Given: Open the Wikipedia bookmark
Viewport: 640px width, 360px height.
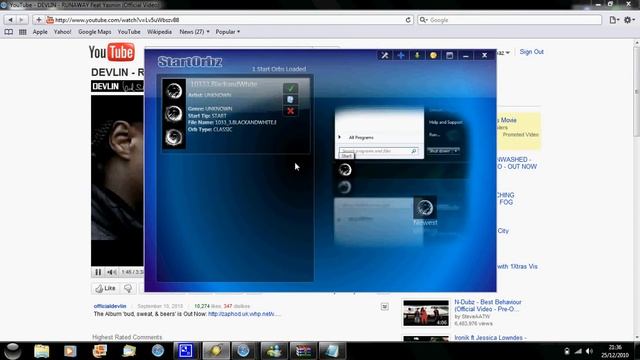Looking at the screenshot, I should tap(159, 31).
